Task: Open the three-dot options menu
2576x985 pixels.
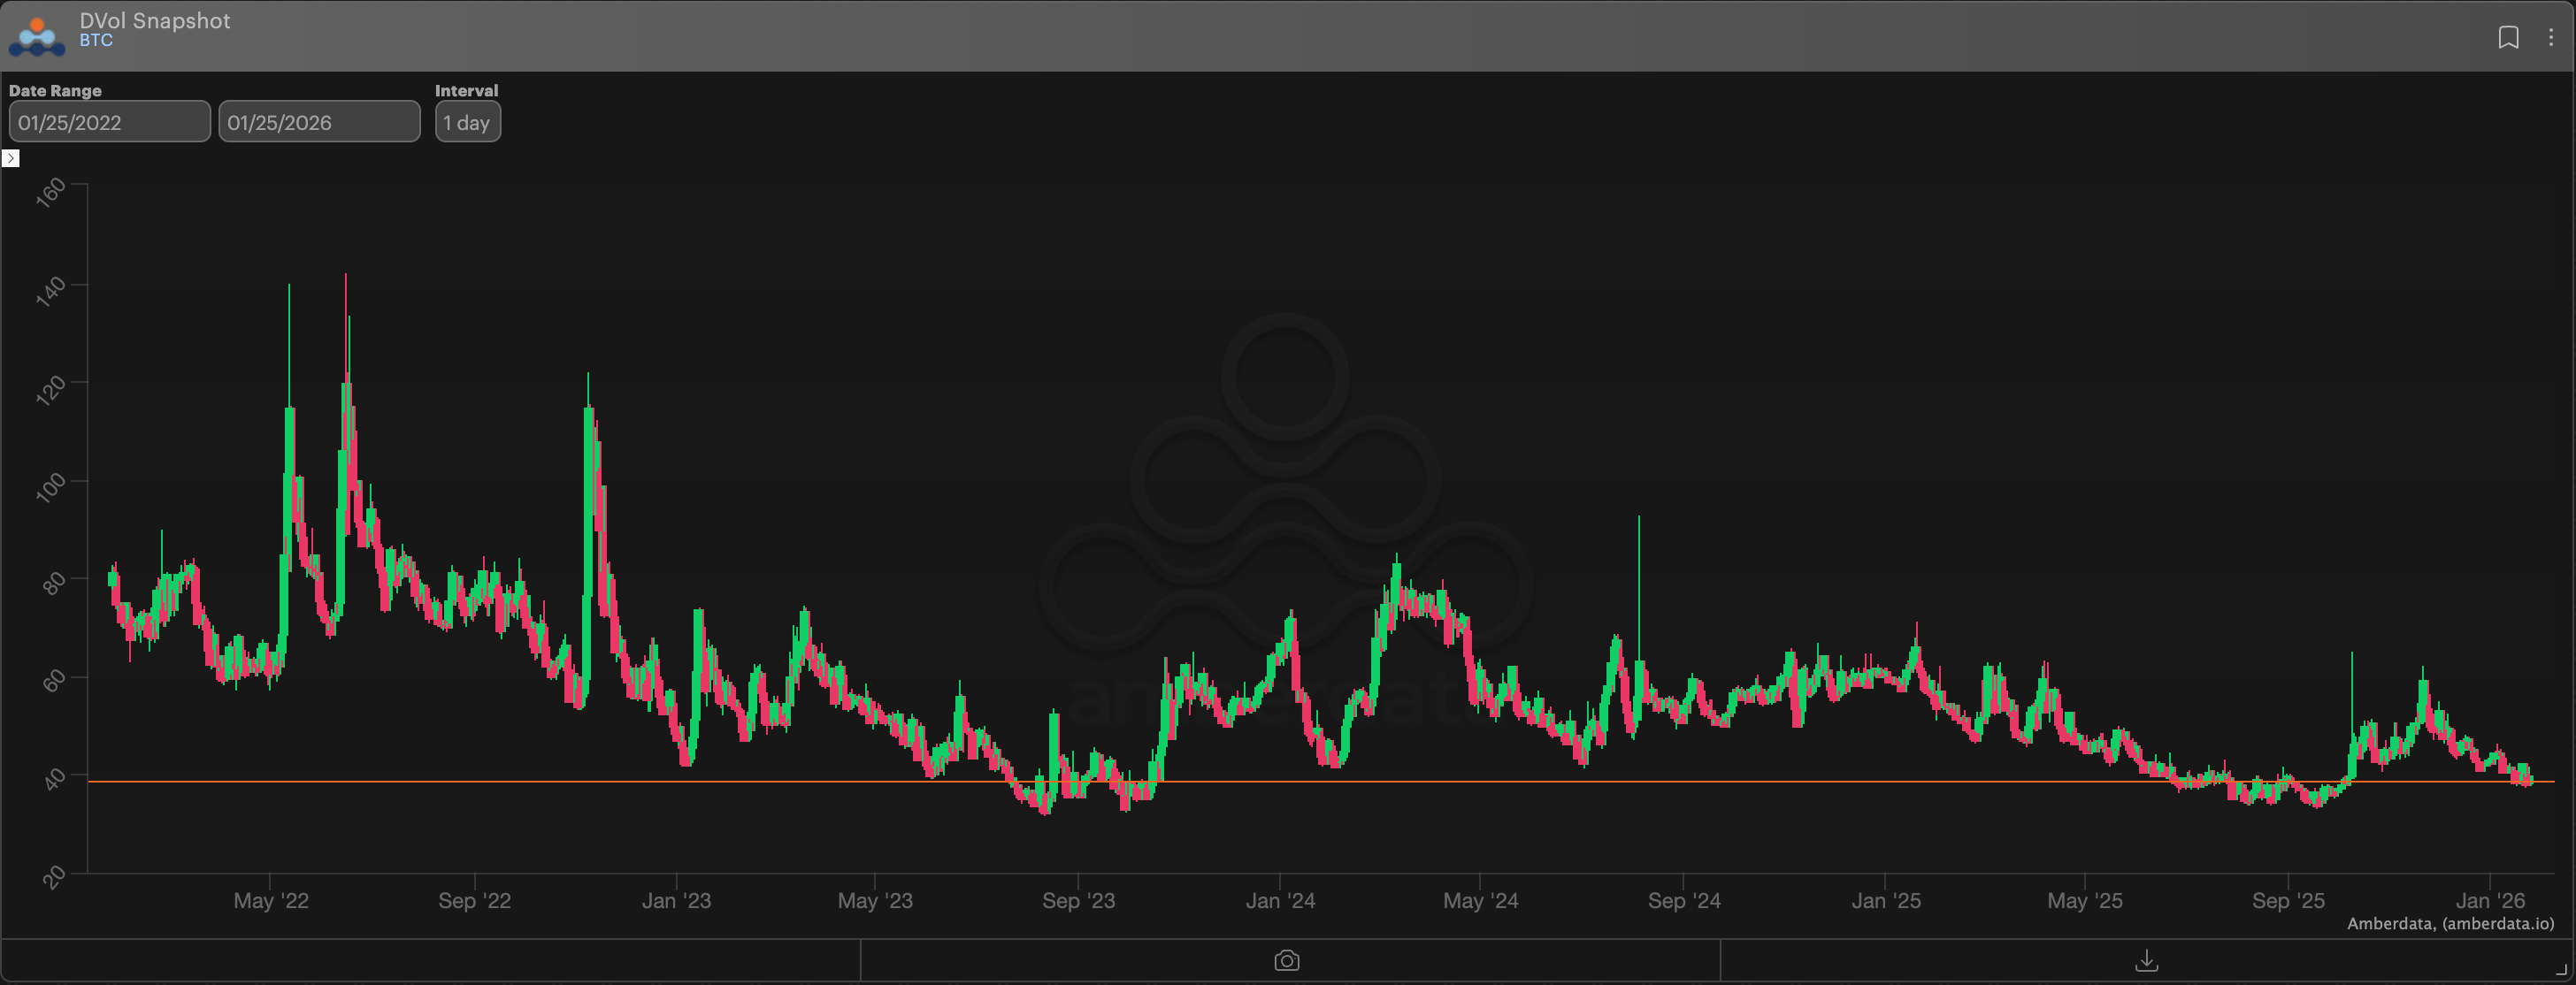Action: [x=2551, y=38]
